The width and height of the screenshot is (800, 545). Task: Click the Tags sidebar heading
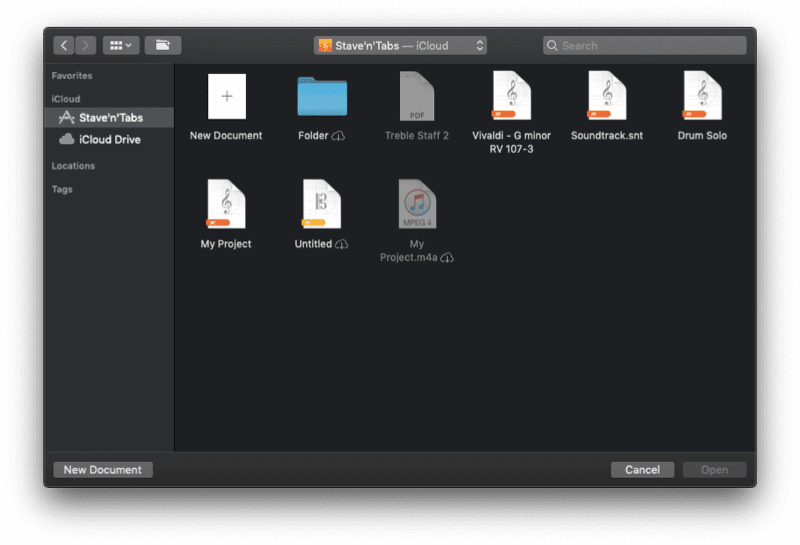[62, 189]
